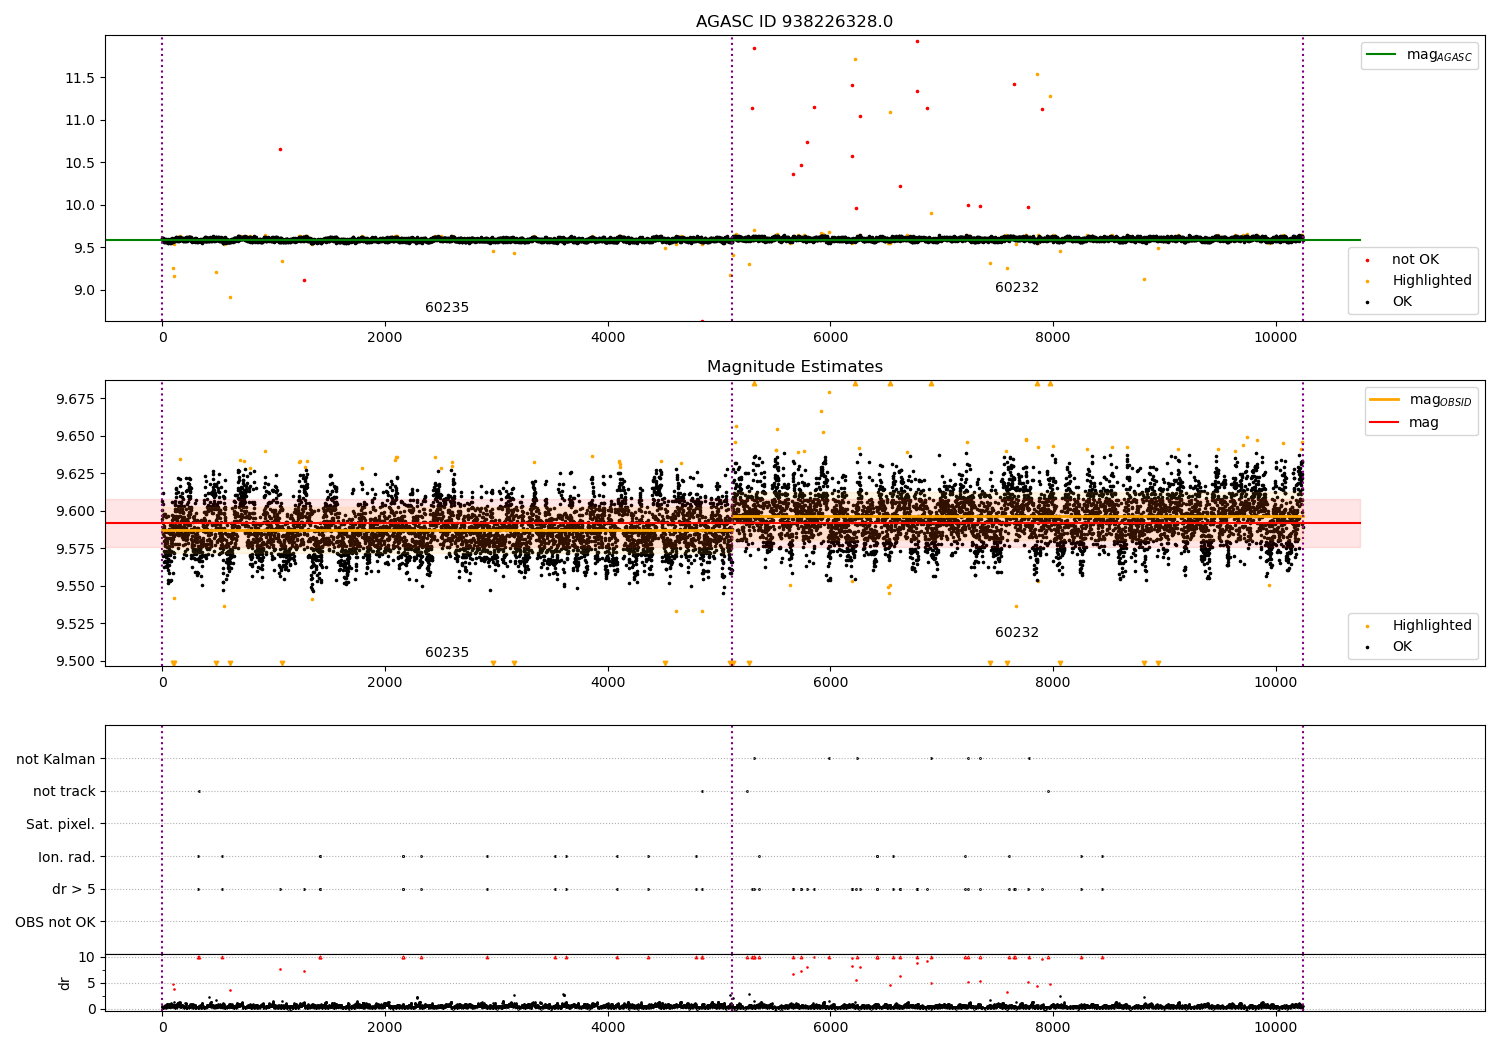Viewport: 1500px width, 1050px height.
Task: Click the pink shaded band right of the magnitude data
Action: click(x=1332, y=523)
